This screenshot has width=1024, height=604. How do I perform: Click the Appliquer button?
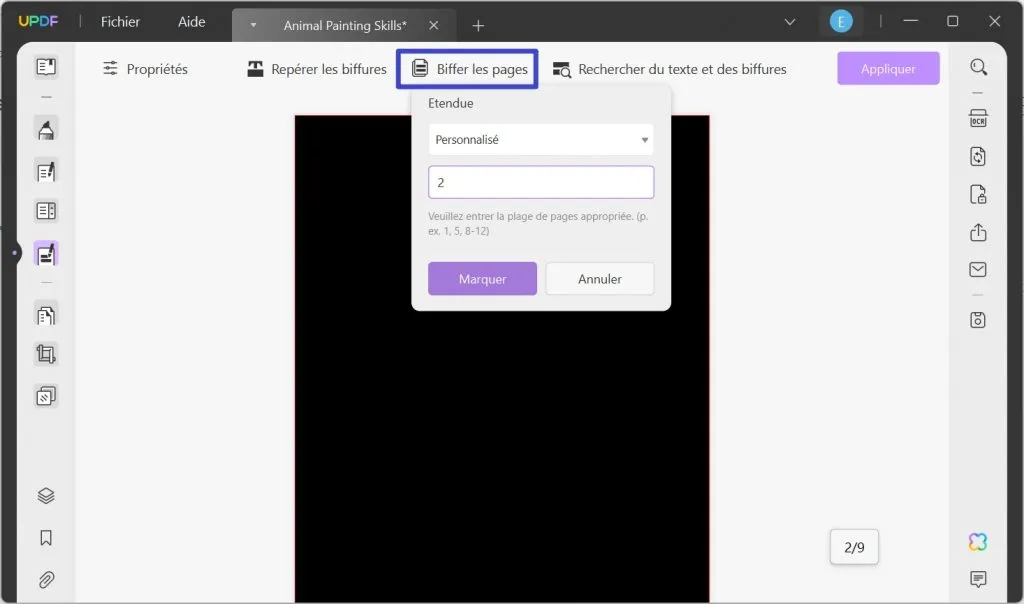888,68
